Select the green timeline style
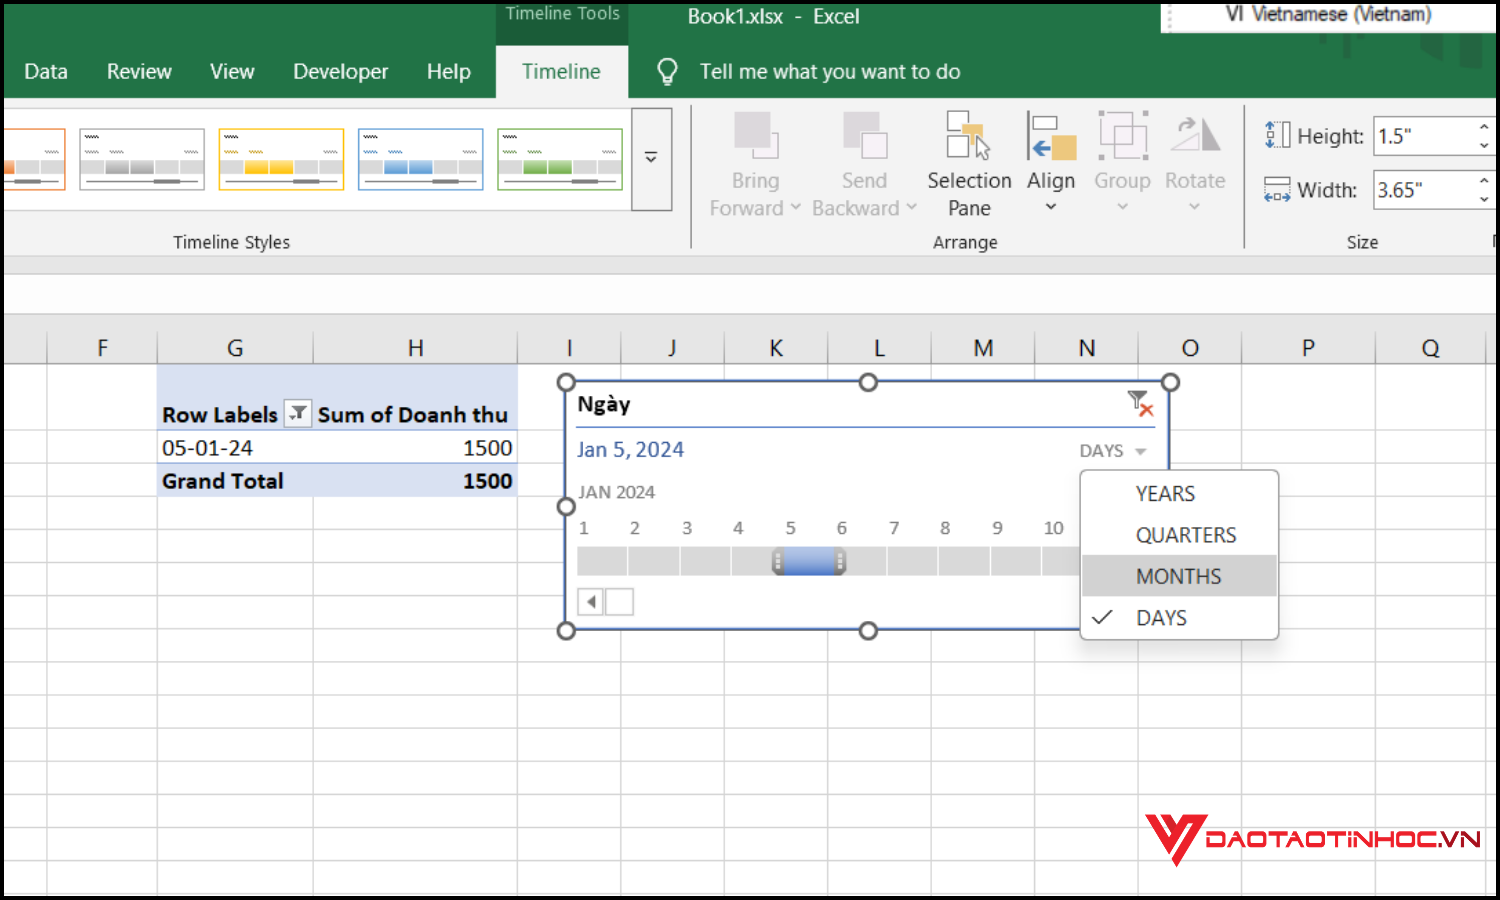 coord(560,158)
